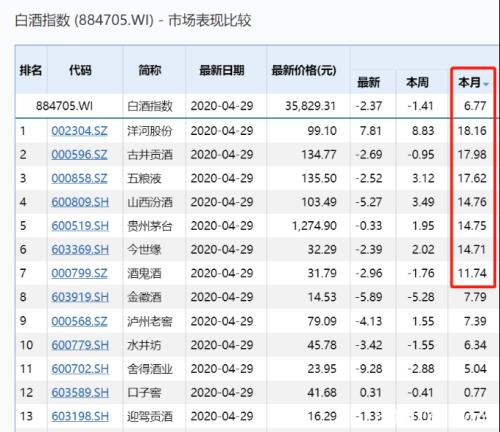Click monthly change value 17.62
500x432 pixels.
[x=472, y=178]
